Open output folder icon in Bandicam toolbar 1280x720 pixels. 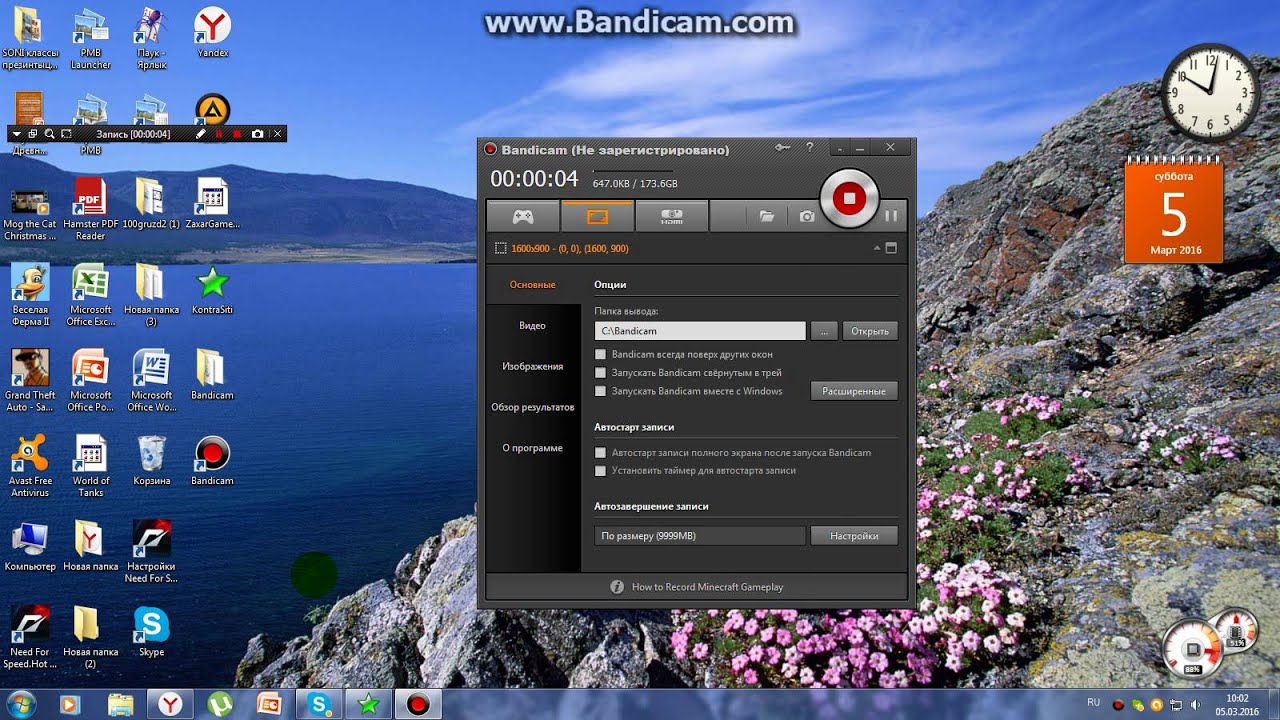tap(766, 216)
